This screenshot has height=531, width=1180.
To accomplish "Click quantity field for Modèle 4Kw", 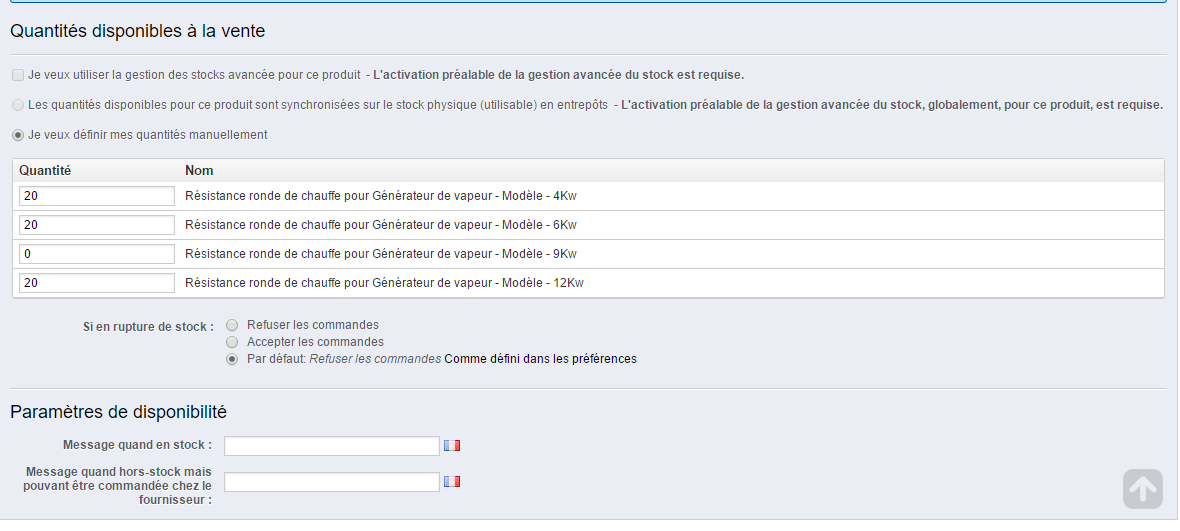I will pyautogui.click(x=97, y=196).
